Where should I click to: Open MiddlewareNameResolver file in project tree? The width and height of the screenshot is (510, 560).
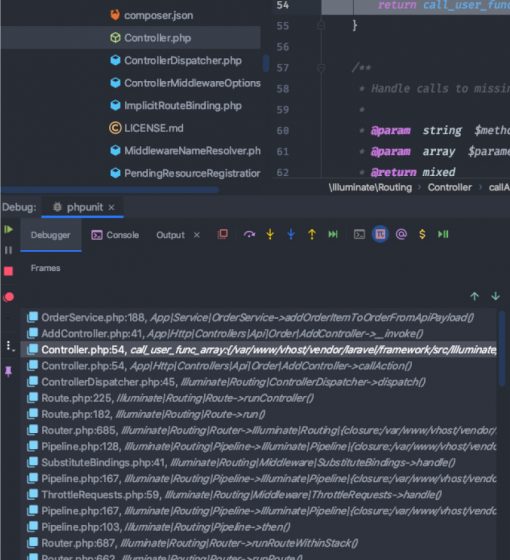185,151
